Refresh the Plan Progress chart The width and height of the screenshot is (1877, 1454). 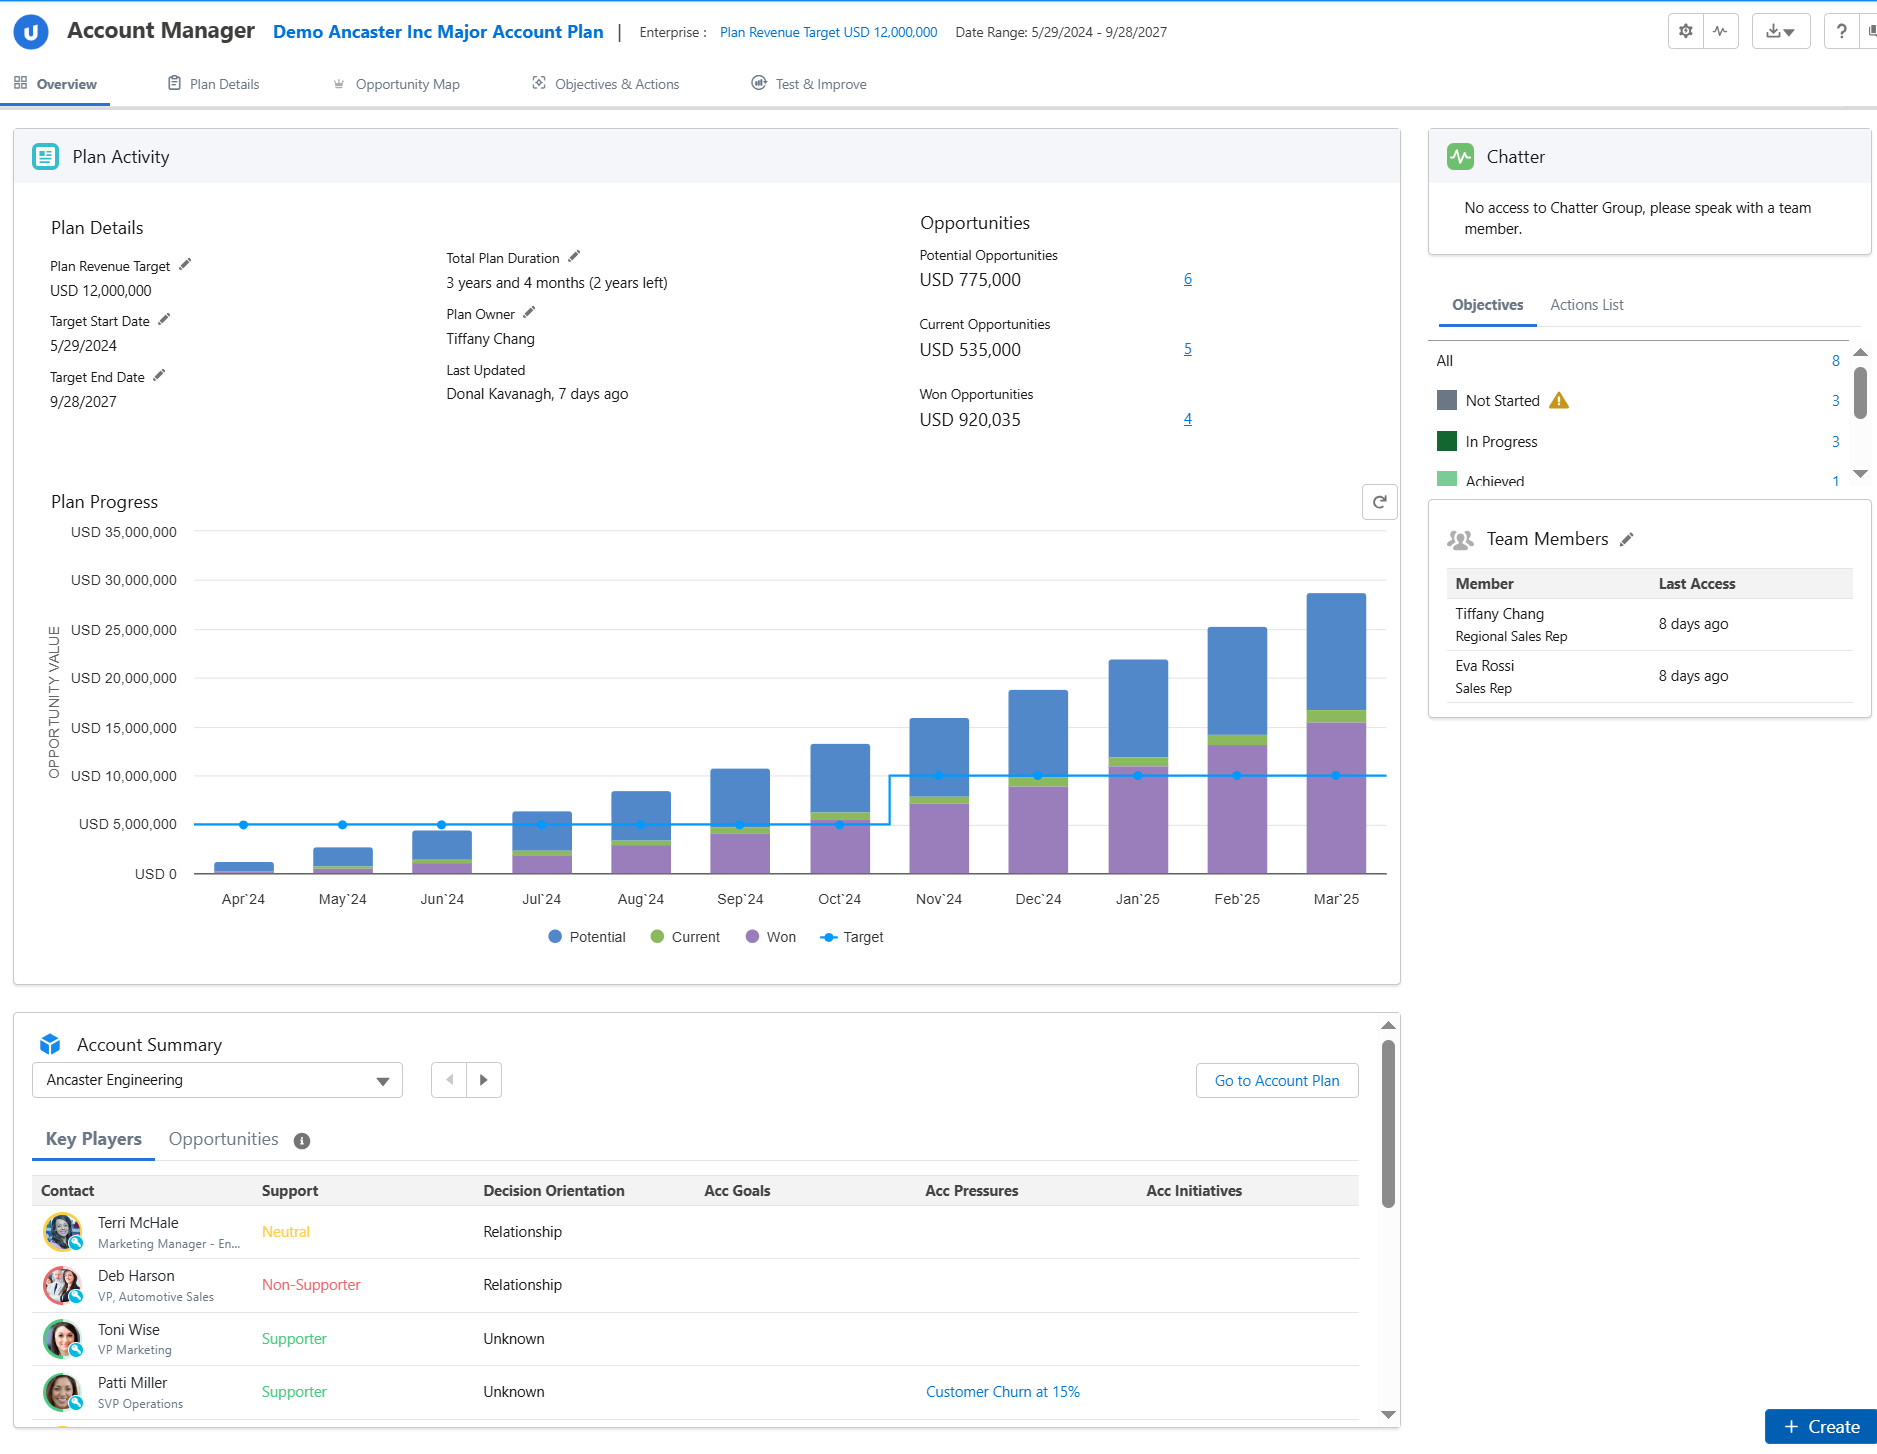(1379, 502)
